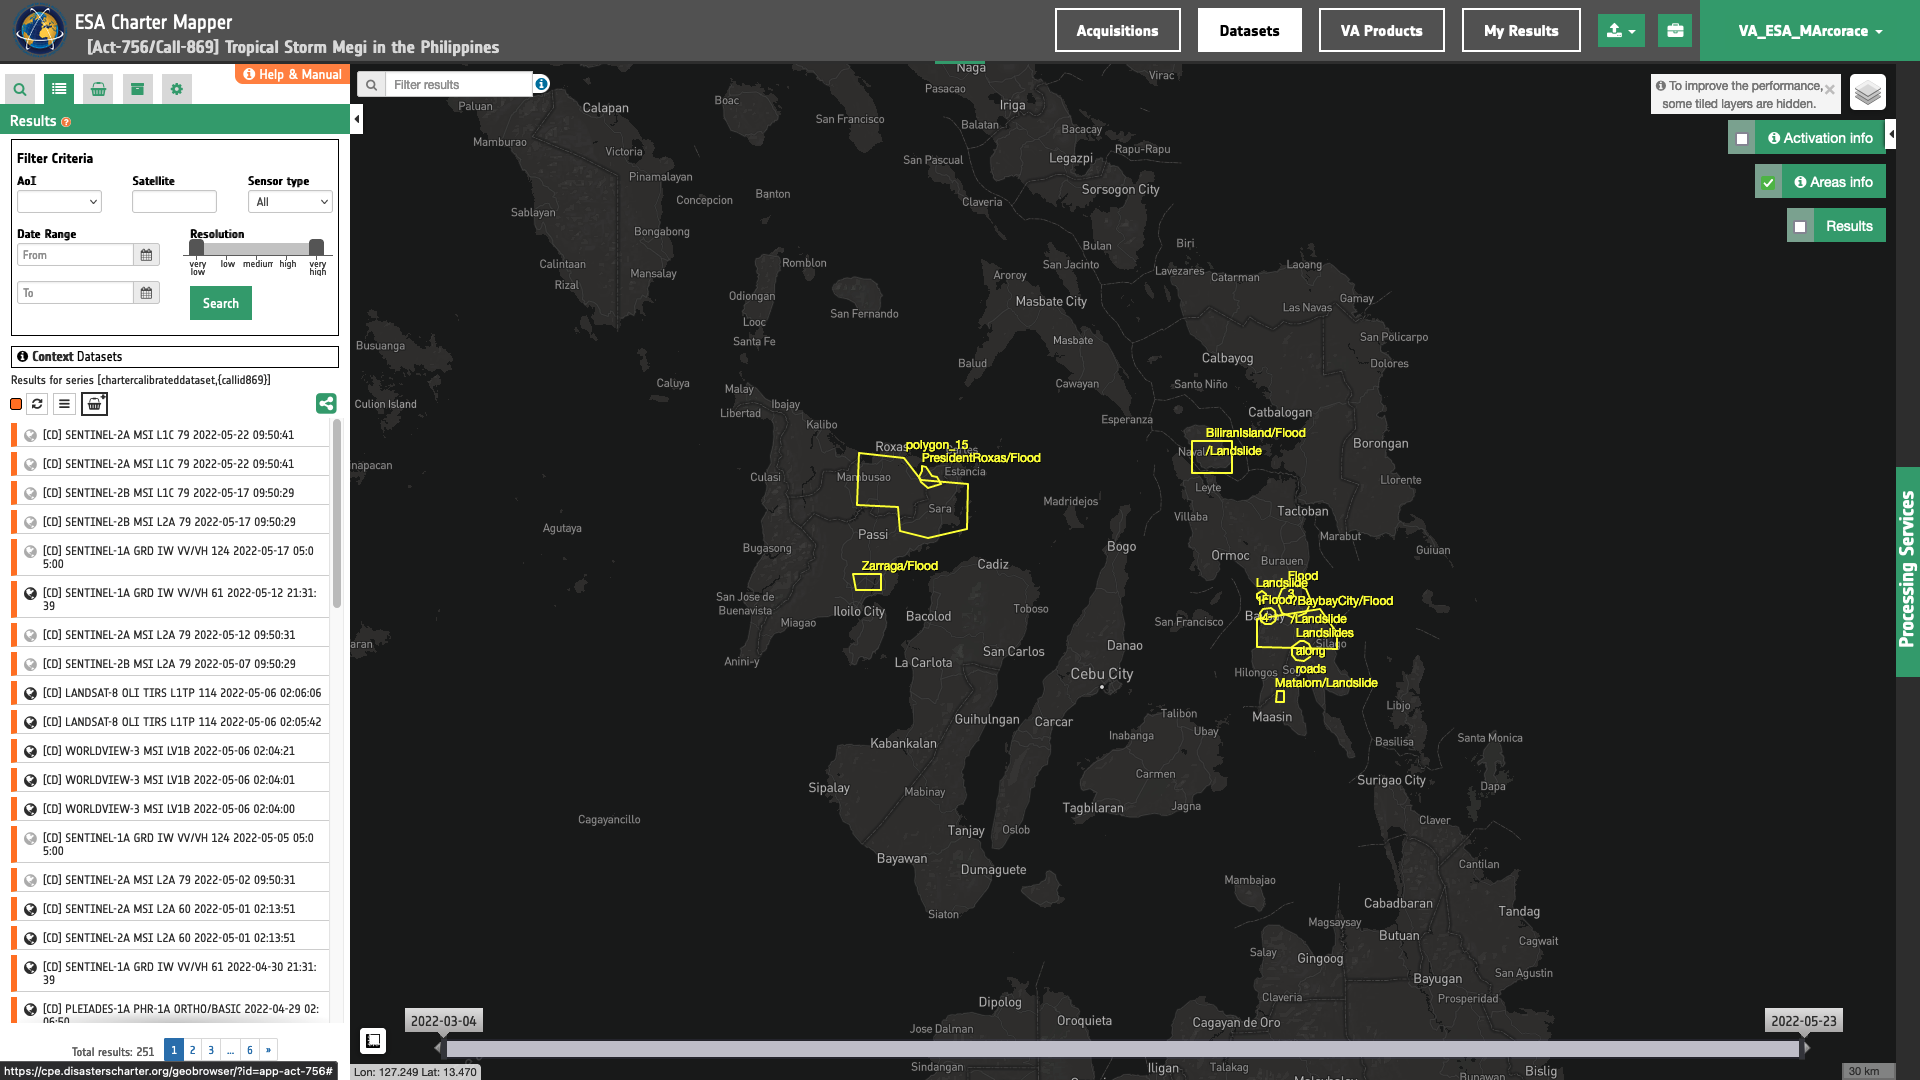Toggle visibility of SENTINEL-1A 2022-05-12 result
The image size is (1920, 1080).
[x=30, y=594]
